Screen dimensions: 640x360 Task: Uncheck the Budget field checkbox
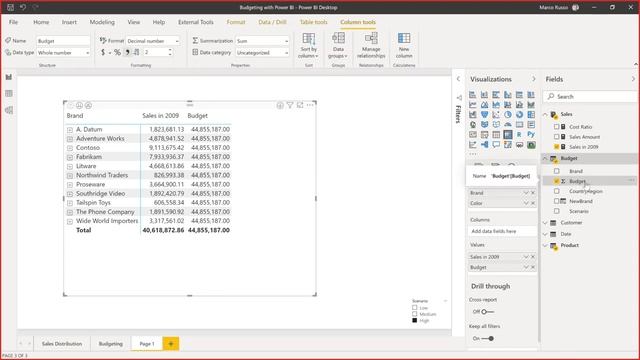coord(557,181)
